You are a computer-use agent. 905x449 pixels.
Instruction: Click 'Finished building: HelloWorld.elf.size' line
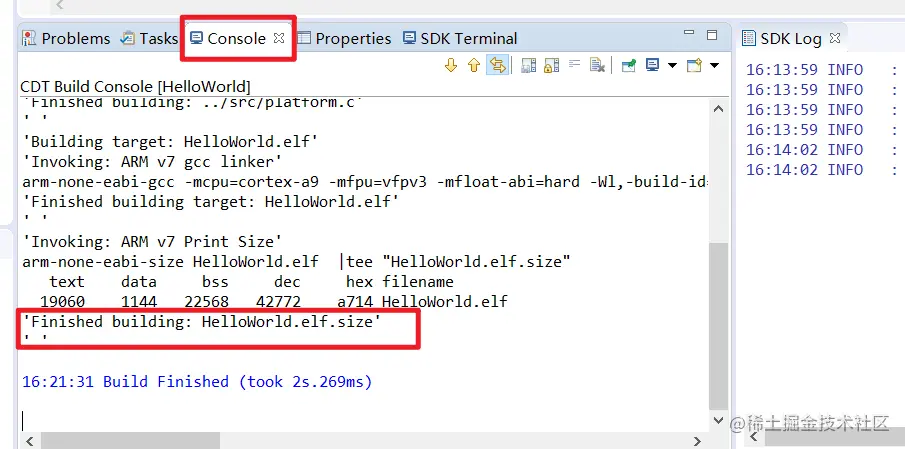click(x=202, y=321)
